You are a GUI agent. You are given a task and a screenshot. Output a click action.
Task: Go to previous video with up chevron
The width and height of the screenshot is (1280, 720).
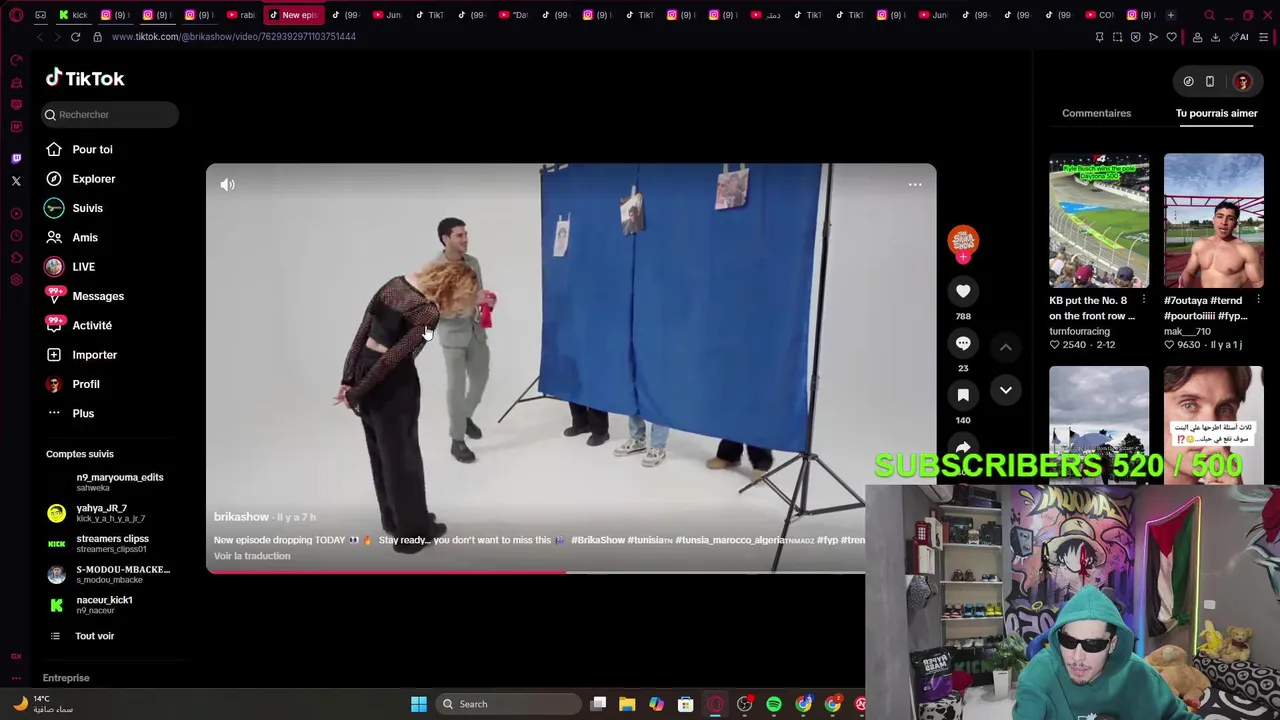tap(1006, 347)
